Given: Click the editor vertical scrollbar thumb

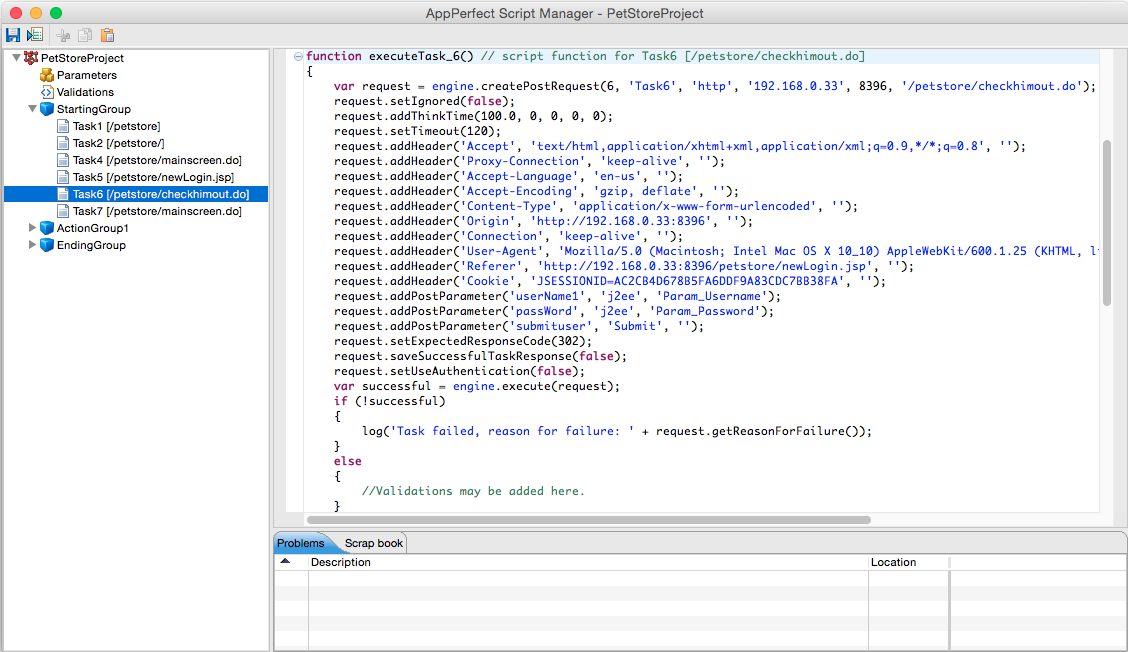Looking at the screenshot, I should click(x=1107, y=223).
